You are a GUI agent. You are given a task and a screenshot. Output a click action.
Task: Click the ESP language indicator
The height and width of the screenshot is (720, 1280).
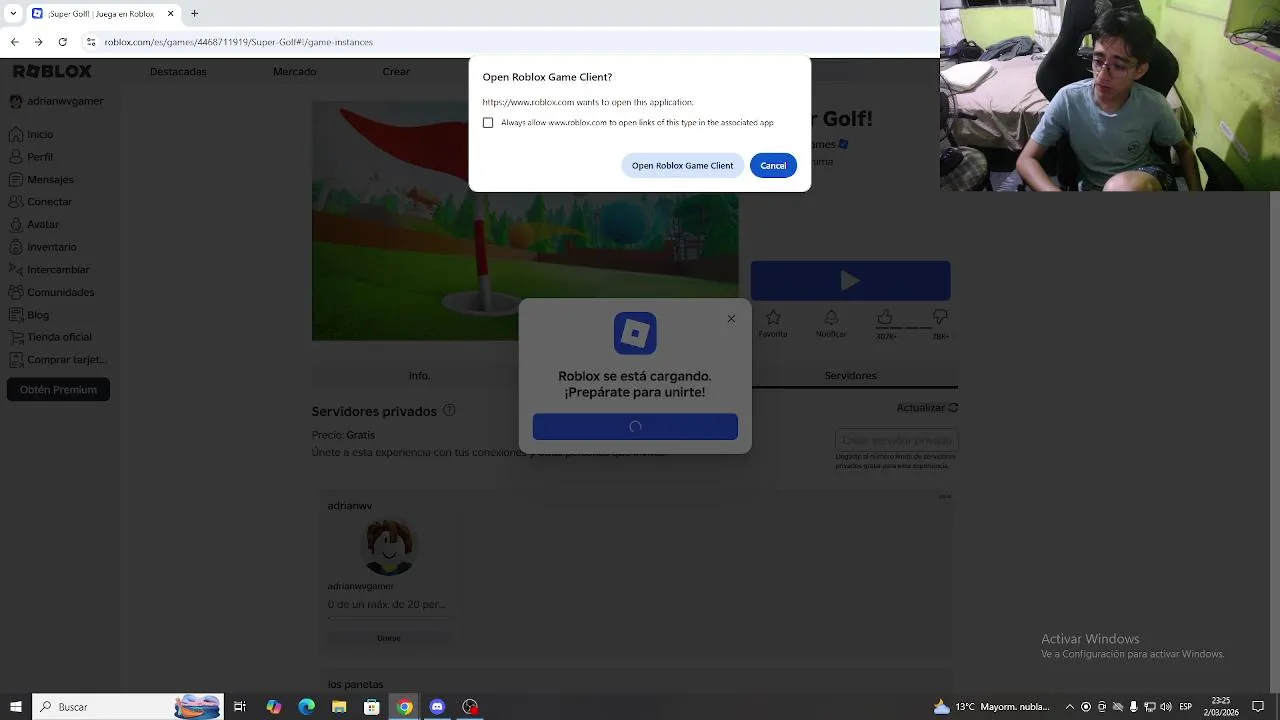pos(1186,707)
